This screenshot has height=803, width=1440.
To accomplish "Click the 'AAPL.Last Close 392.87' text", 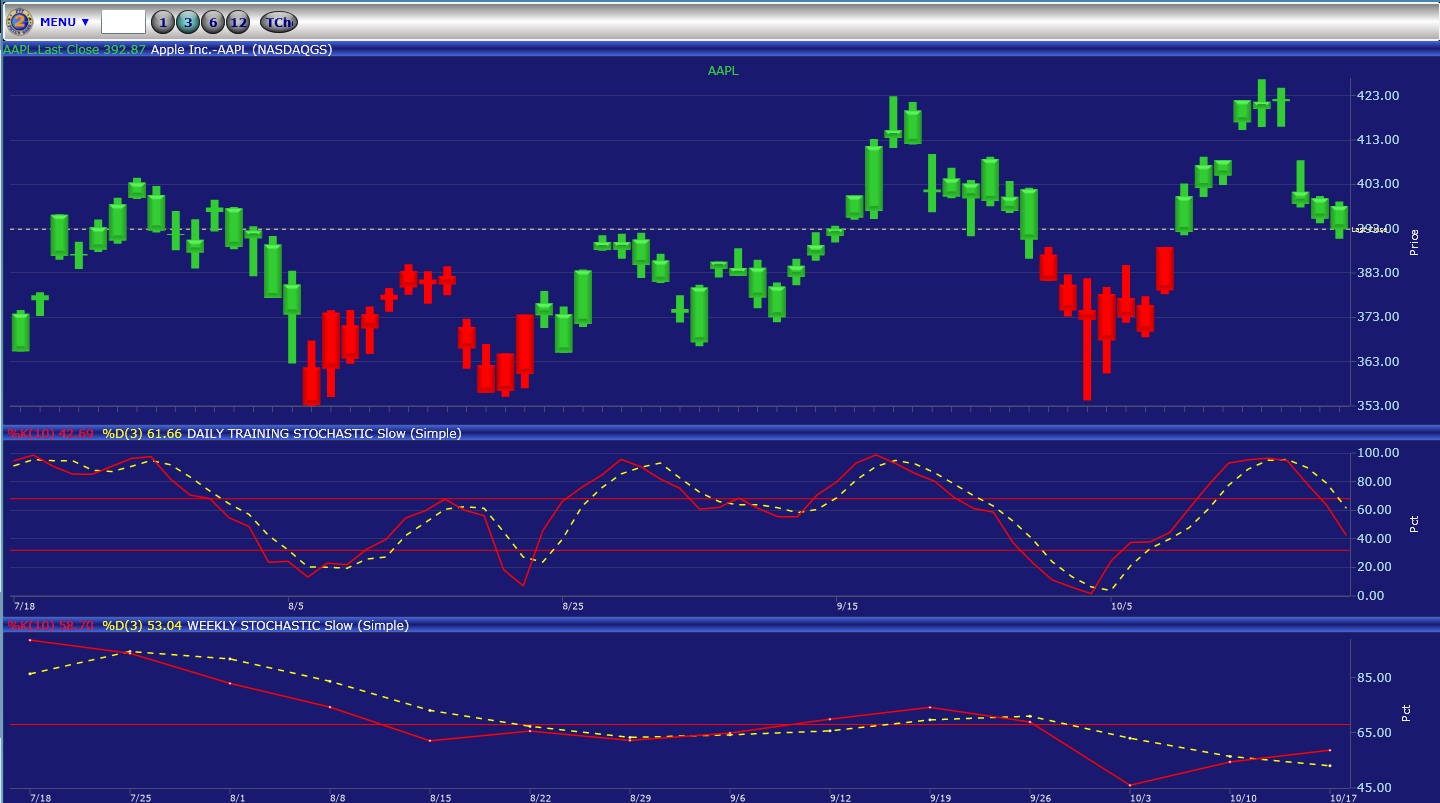I will point(75,49).
